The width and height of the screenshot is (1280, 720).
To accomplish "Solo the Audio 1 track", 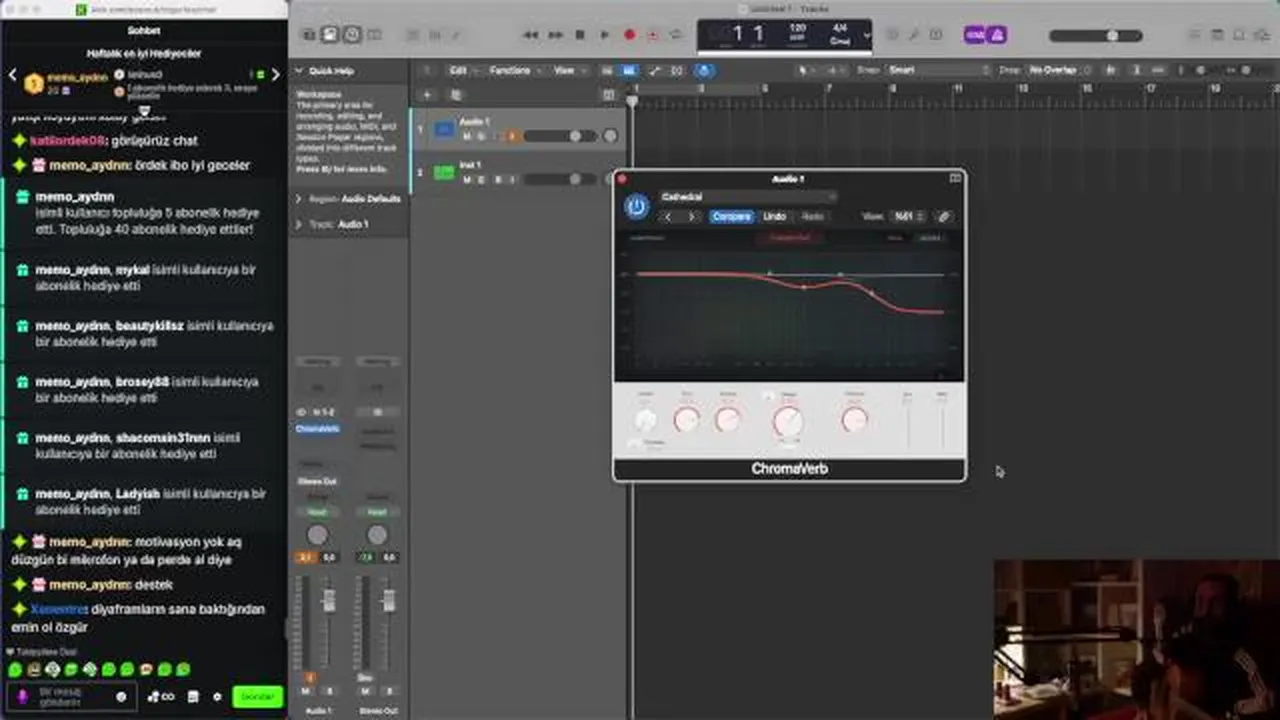I will (481, 136).
